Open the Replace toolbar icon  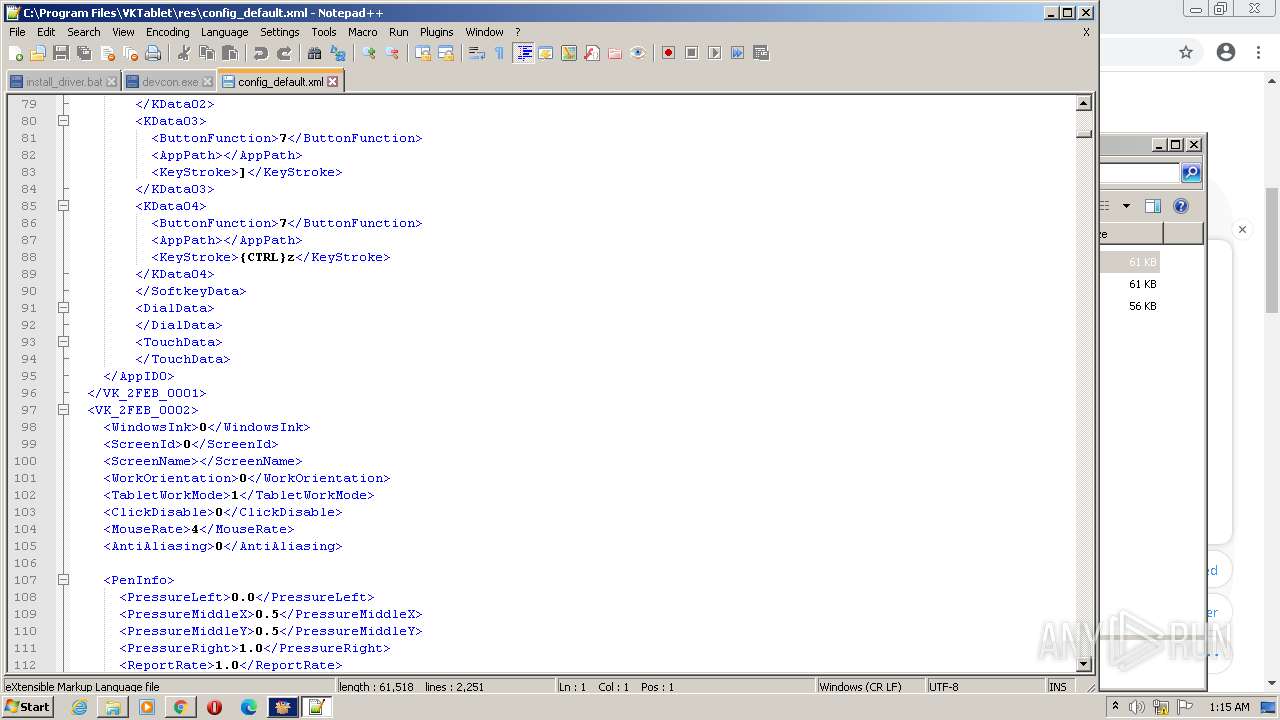pyautogui.click(x=338, y=53)
